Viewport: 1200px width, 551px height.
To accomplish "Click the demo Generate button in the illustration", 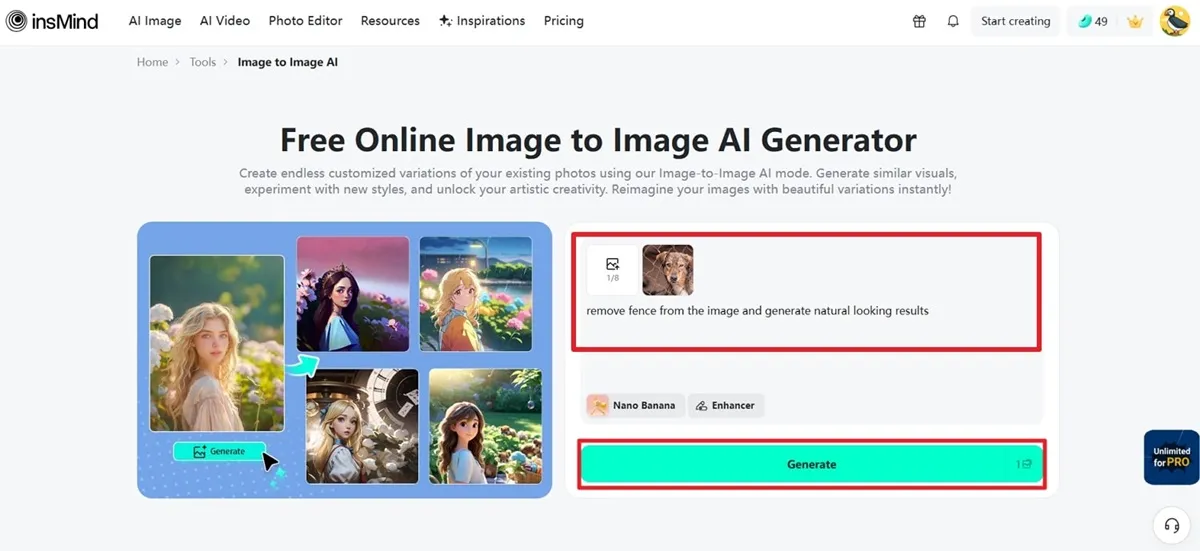I will coord(219,451).
